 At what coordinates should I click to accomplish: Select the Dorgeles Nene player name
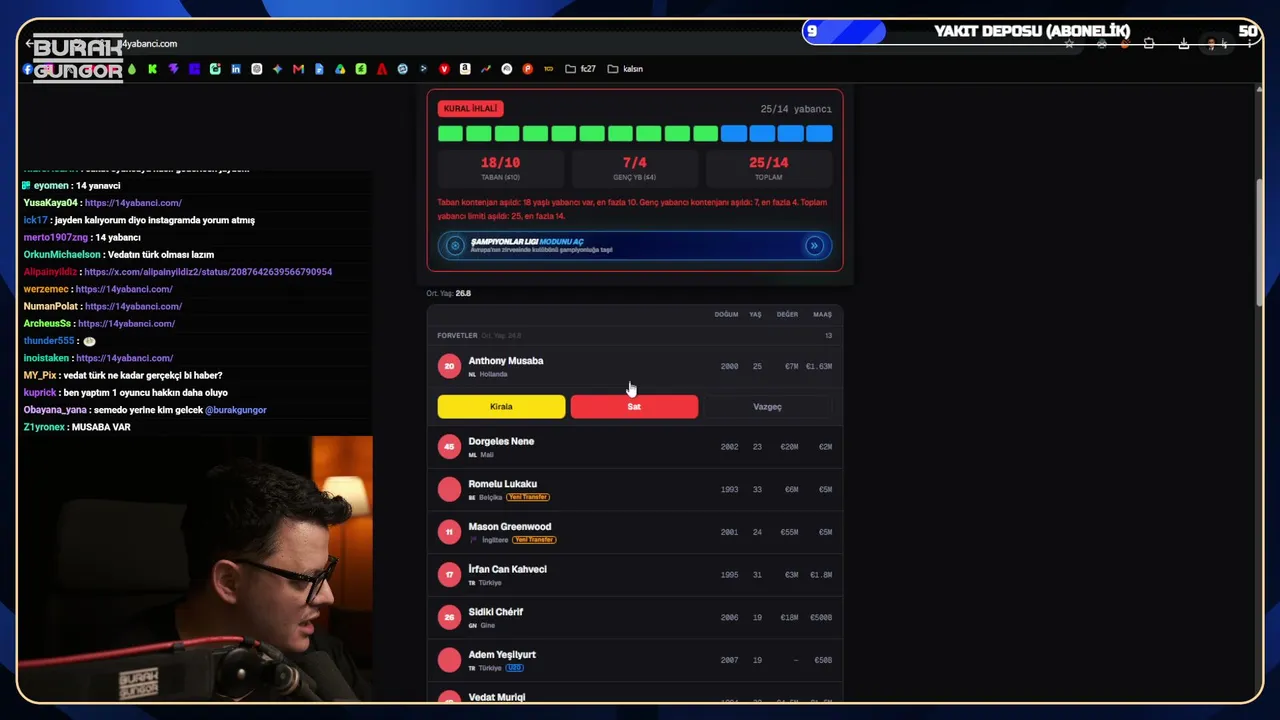coord(501,441)
